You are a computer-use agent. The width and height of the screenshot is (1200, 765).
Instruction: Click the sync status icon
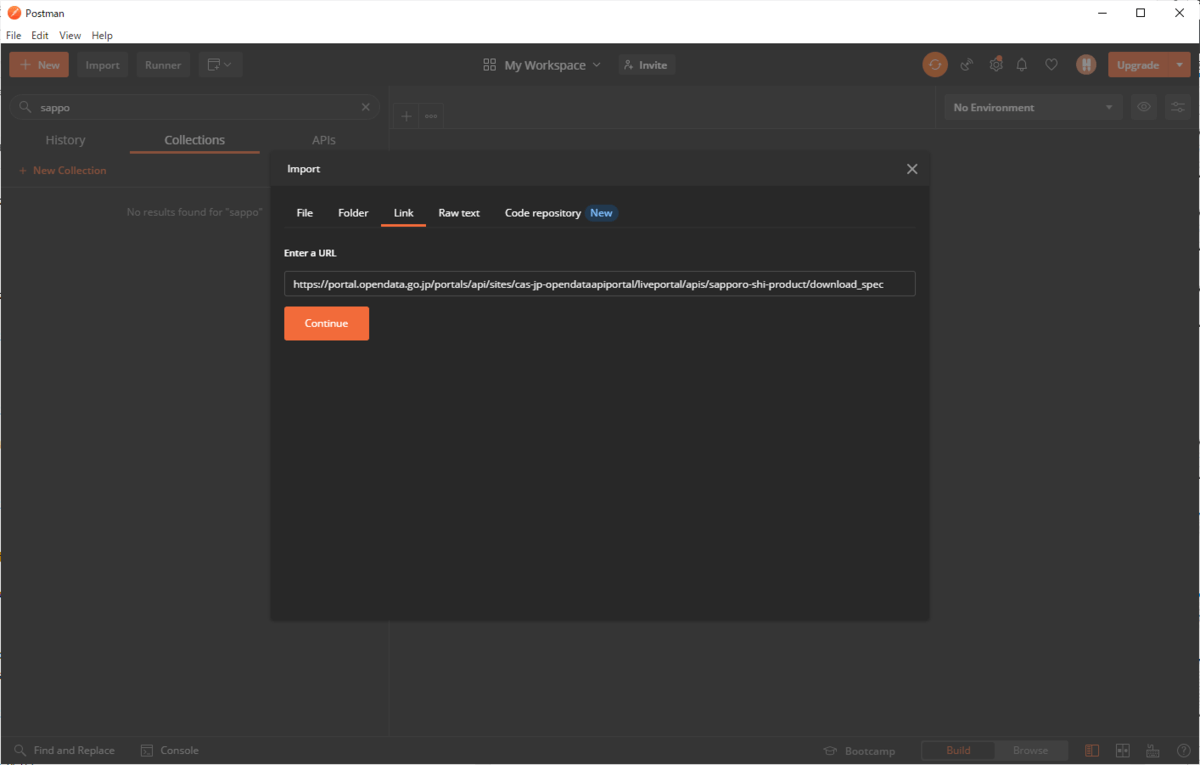935,65
